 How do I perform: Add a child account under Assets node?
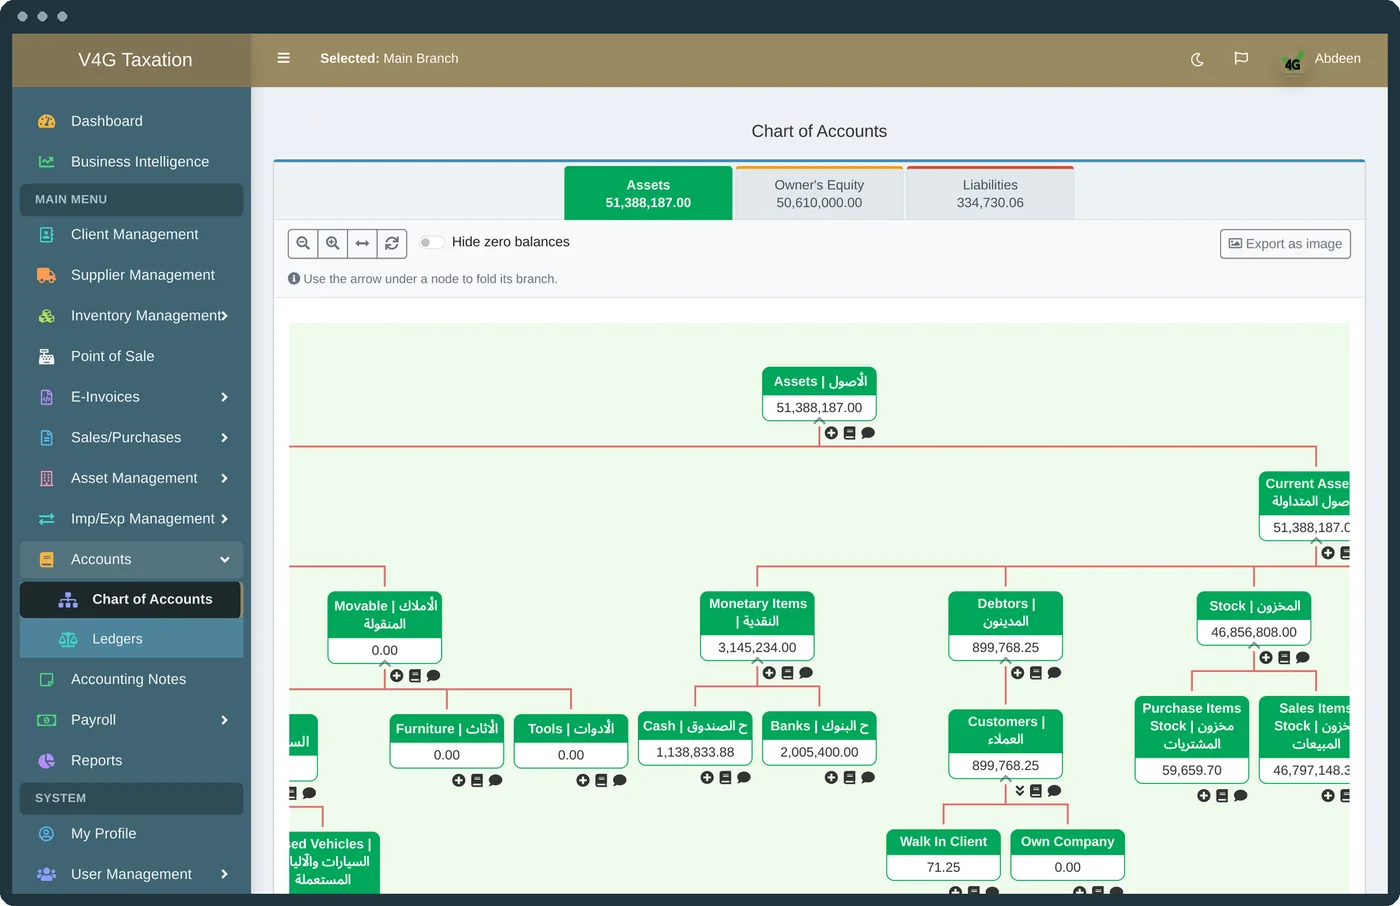point(831,433)
